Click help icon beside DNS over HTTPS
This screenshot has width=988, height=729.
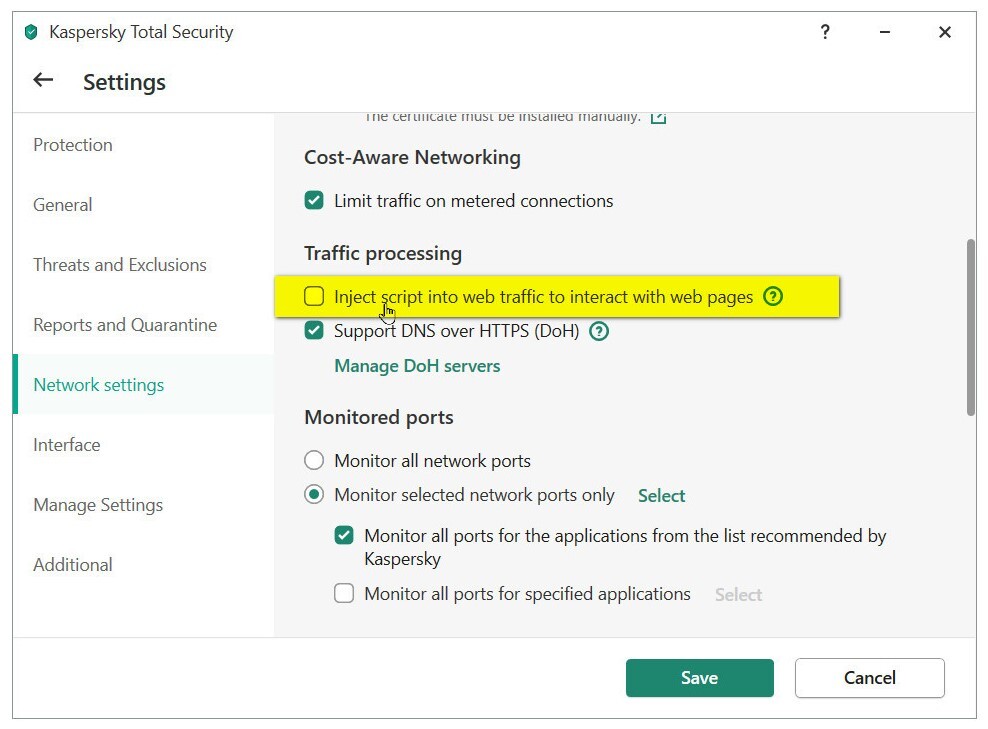point(599,331)
